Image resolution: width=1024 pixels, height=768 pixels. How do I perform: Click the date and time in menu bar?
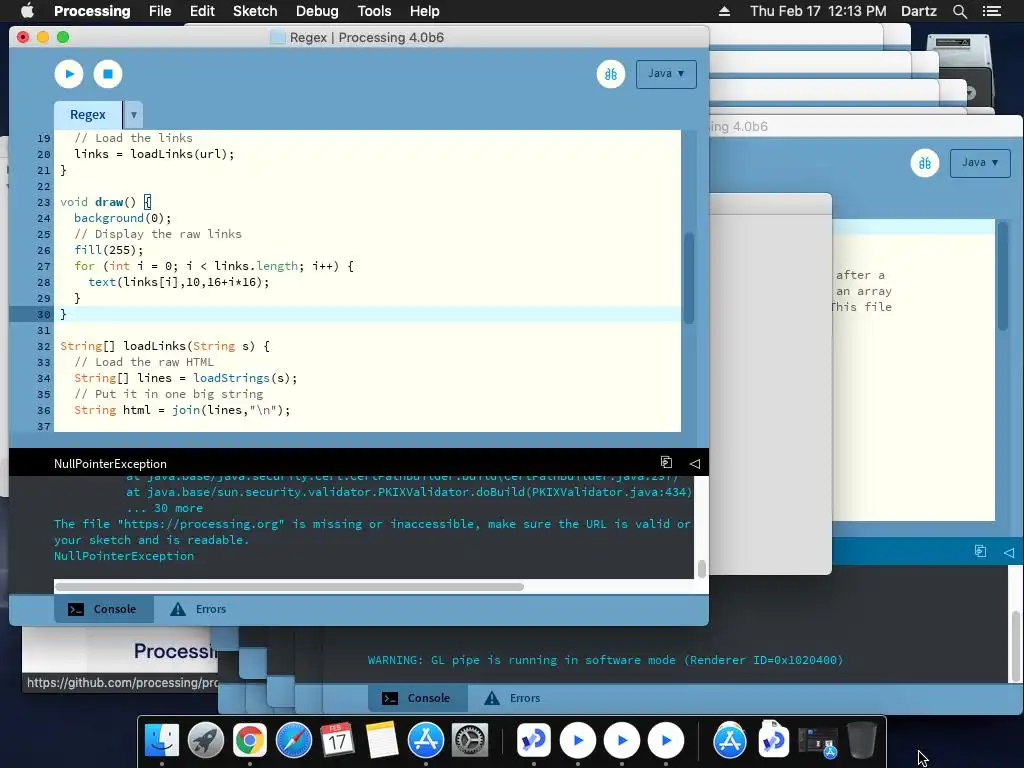coord(818,11)
